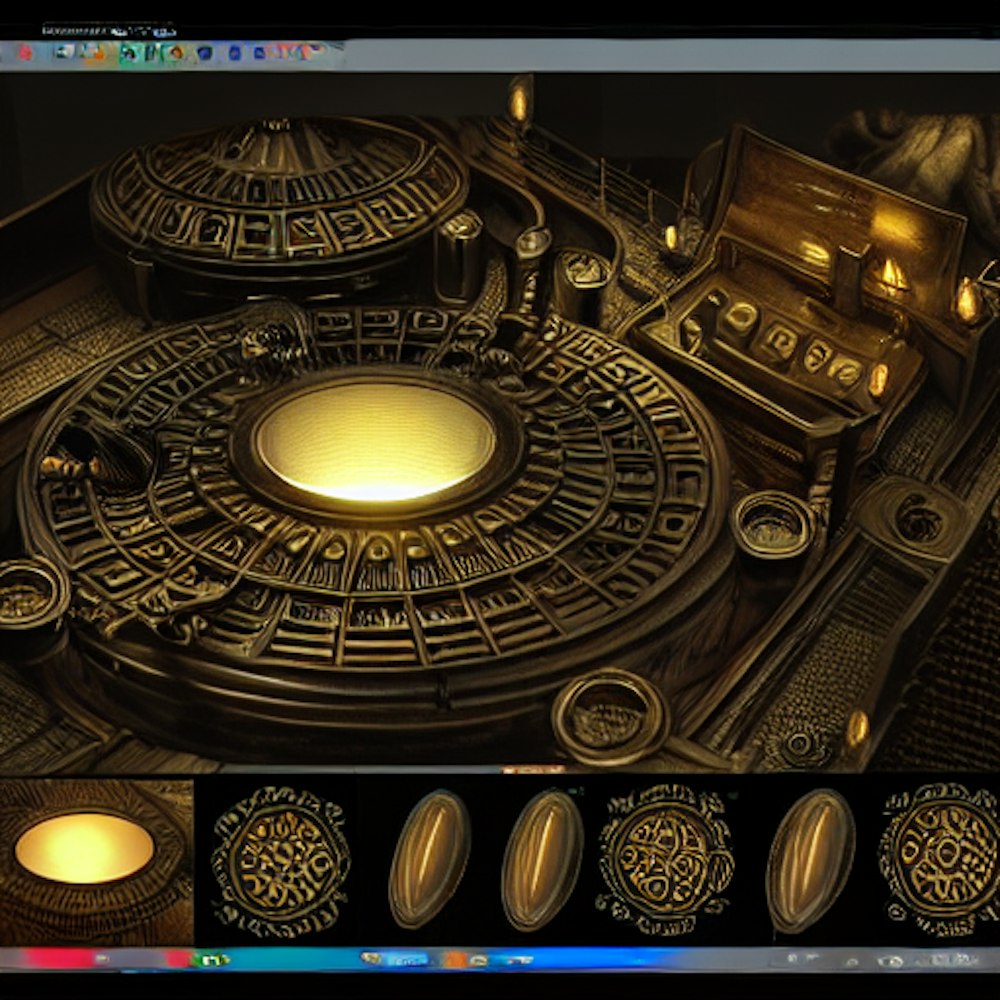The image size is (1000, 1000).
Task: Click the round socket right of the large wheel
Action: pyautogui.click(x=771, y=523)
